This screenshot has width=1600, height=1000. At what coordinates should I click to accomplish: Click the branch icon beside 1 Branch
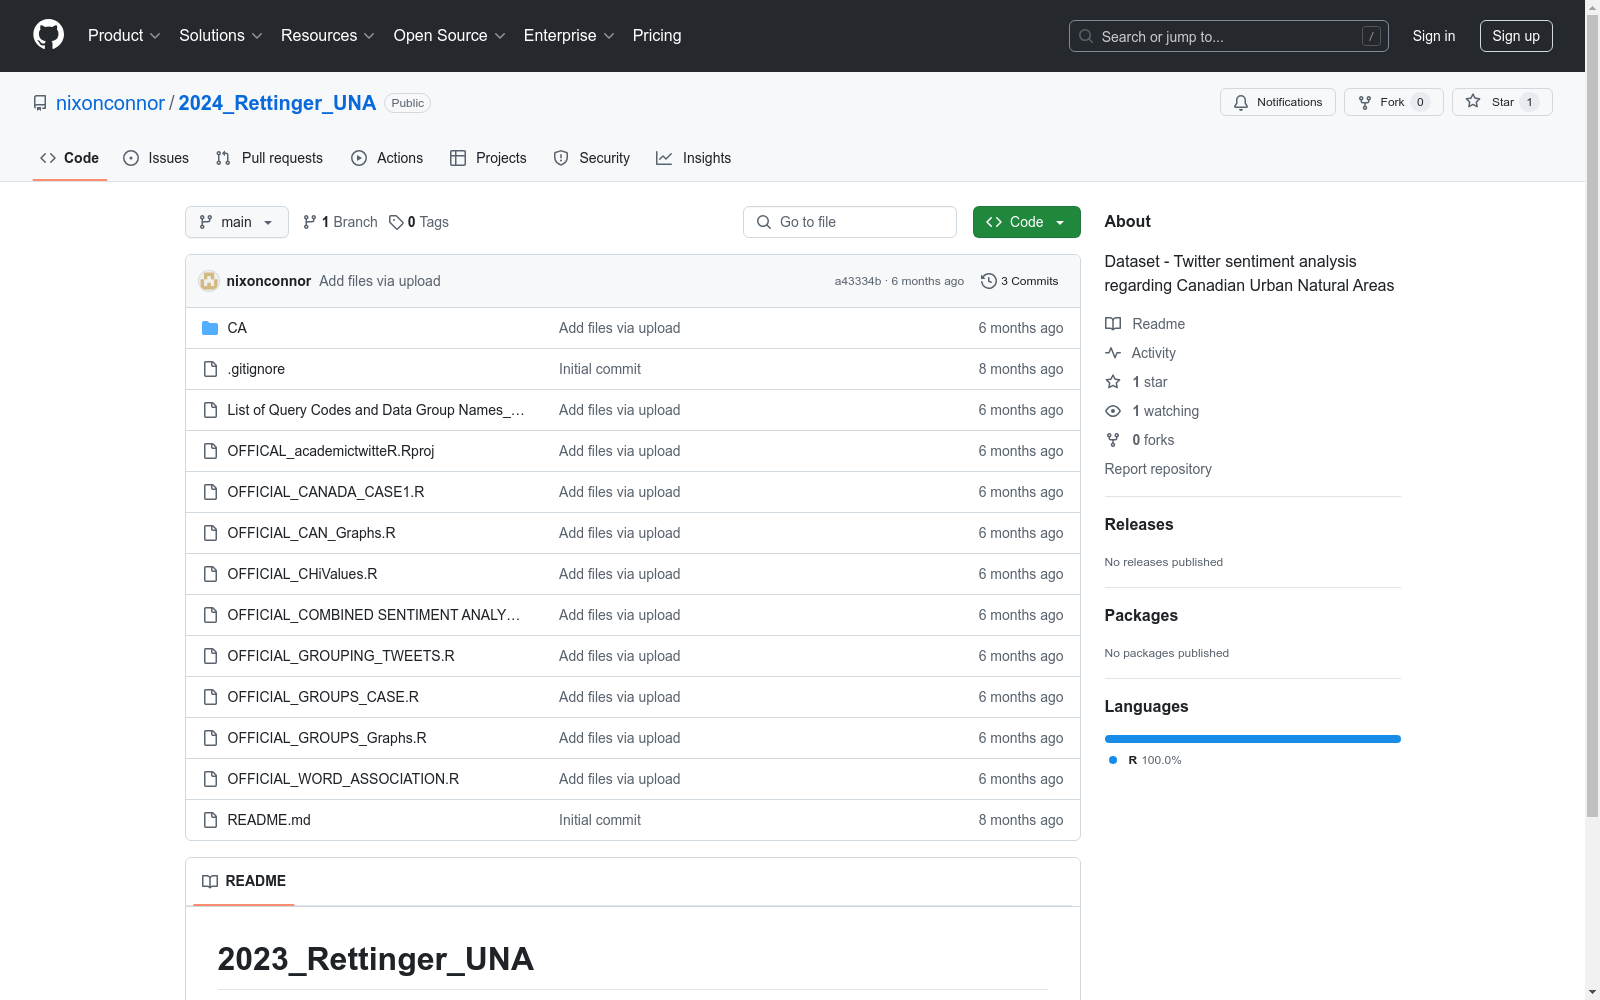tap(310, 222)
